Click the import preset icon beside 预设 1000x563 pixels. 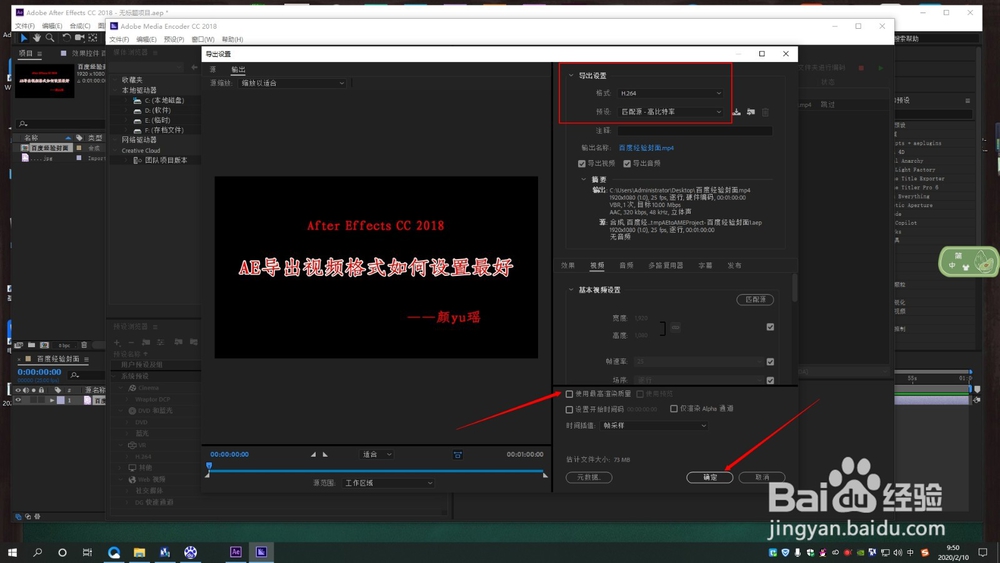pos(751,112)
